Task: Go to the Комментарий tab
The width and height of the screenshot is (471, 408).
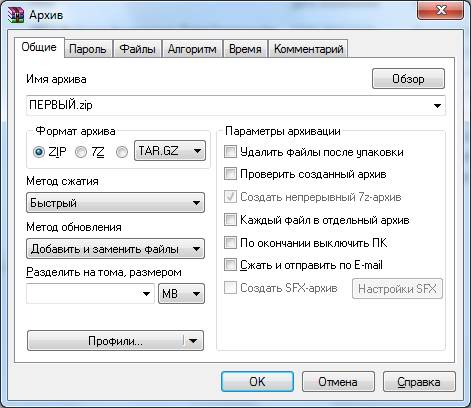Action: coord(308,49)
